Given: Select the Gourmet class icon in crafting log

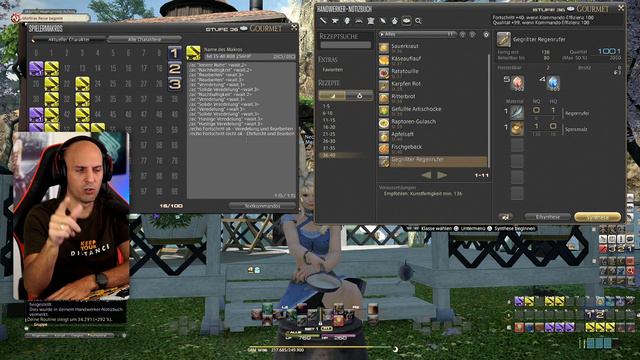Looking at the screenshot, I should (x=406, y=20).
